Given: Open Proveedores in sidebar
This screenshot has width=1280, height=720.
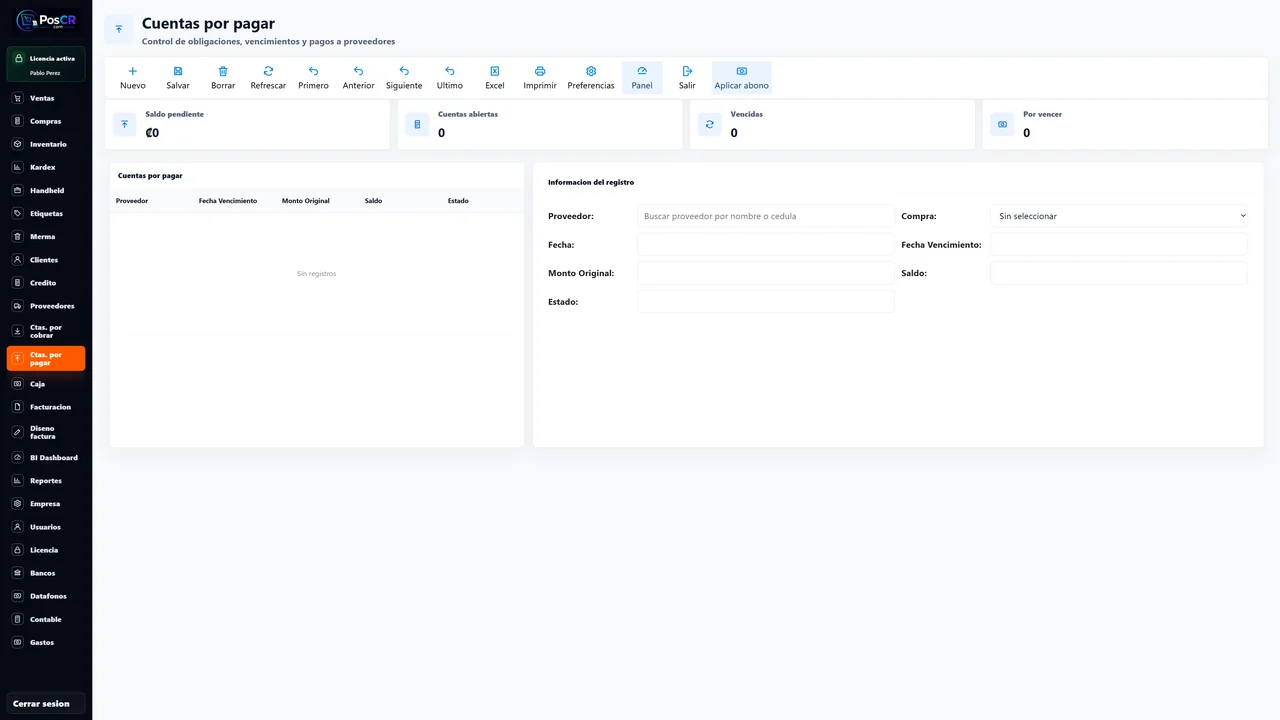Looking at the screenshot, I should tap(46, 305).
